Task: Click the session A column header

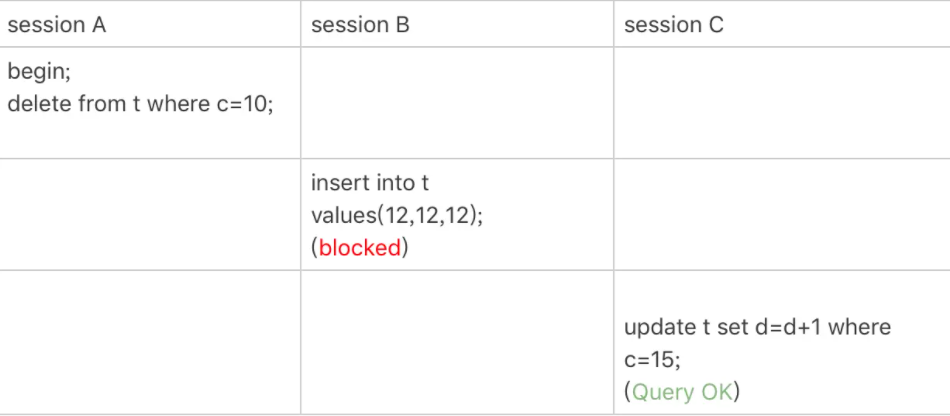Action: click(56, 25)
